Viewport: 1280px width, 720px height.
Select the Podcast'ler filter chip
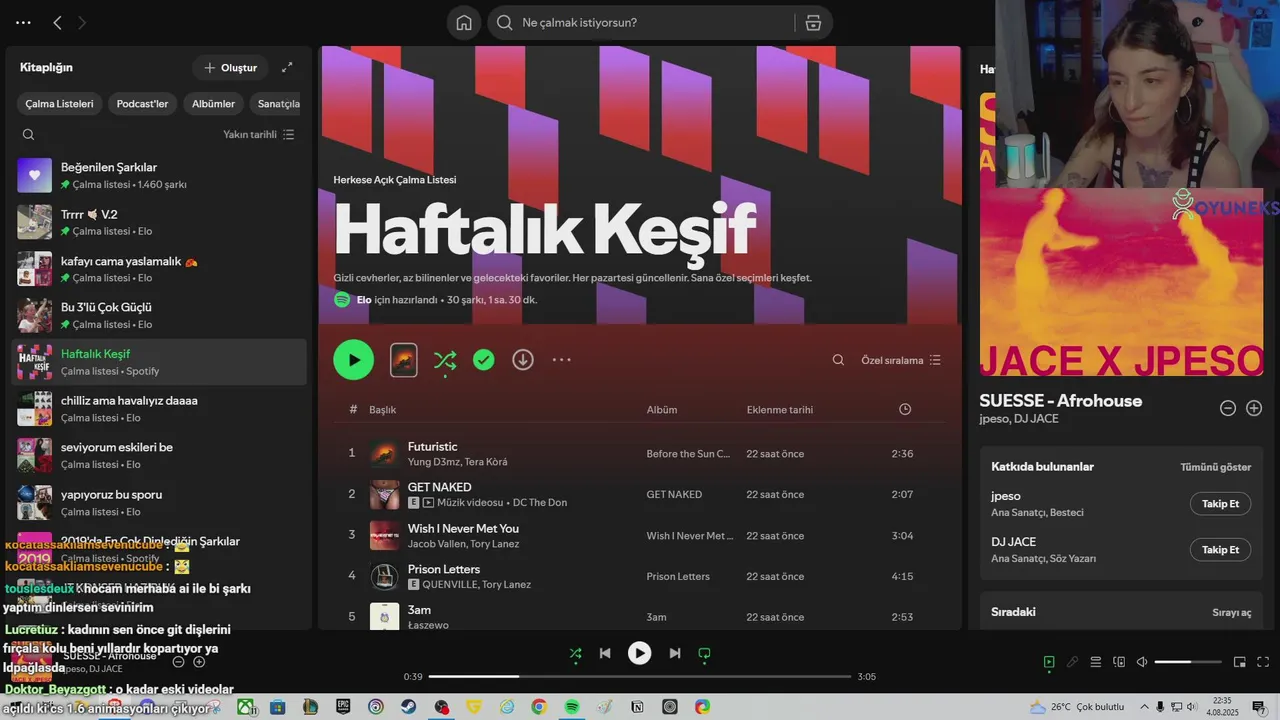tap(142, 104)
